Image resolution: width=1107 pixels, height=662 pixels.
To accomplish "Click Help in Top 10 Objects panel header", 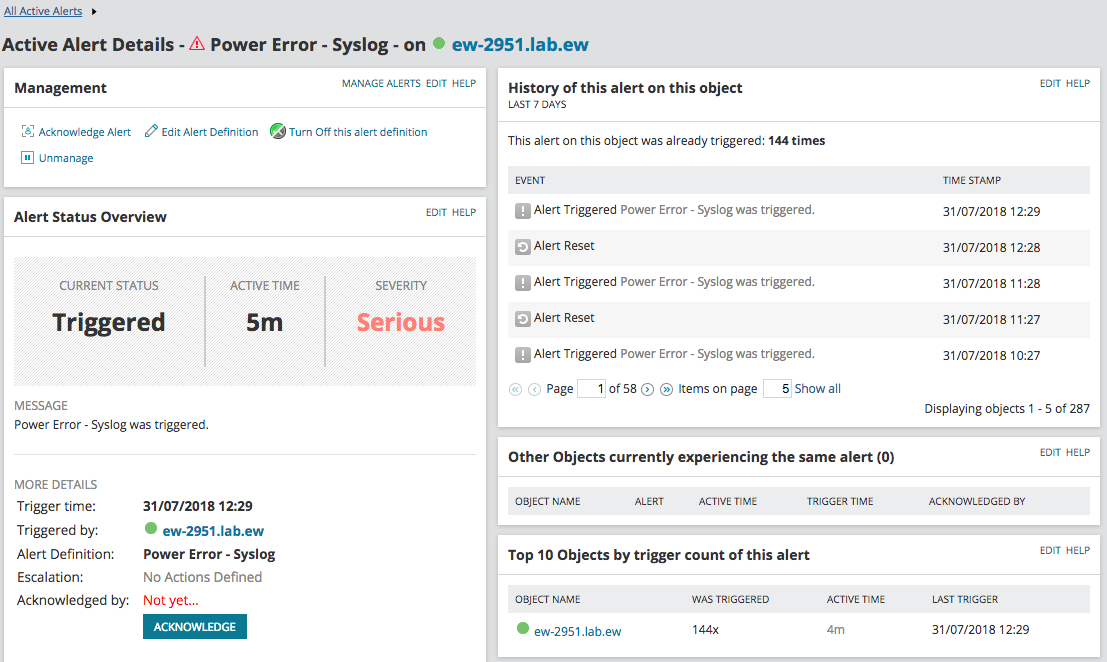I will [x=1078, y=550].
